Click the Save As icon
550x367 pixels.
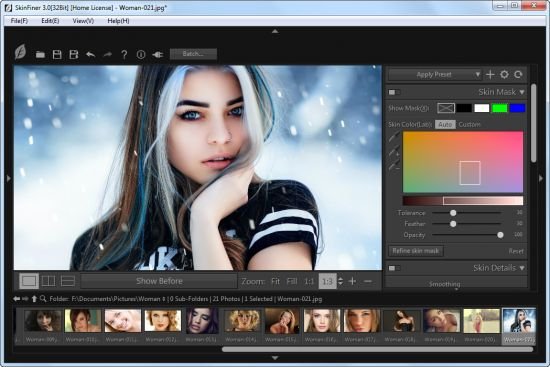[74, 54]
